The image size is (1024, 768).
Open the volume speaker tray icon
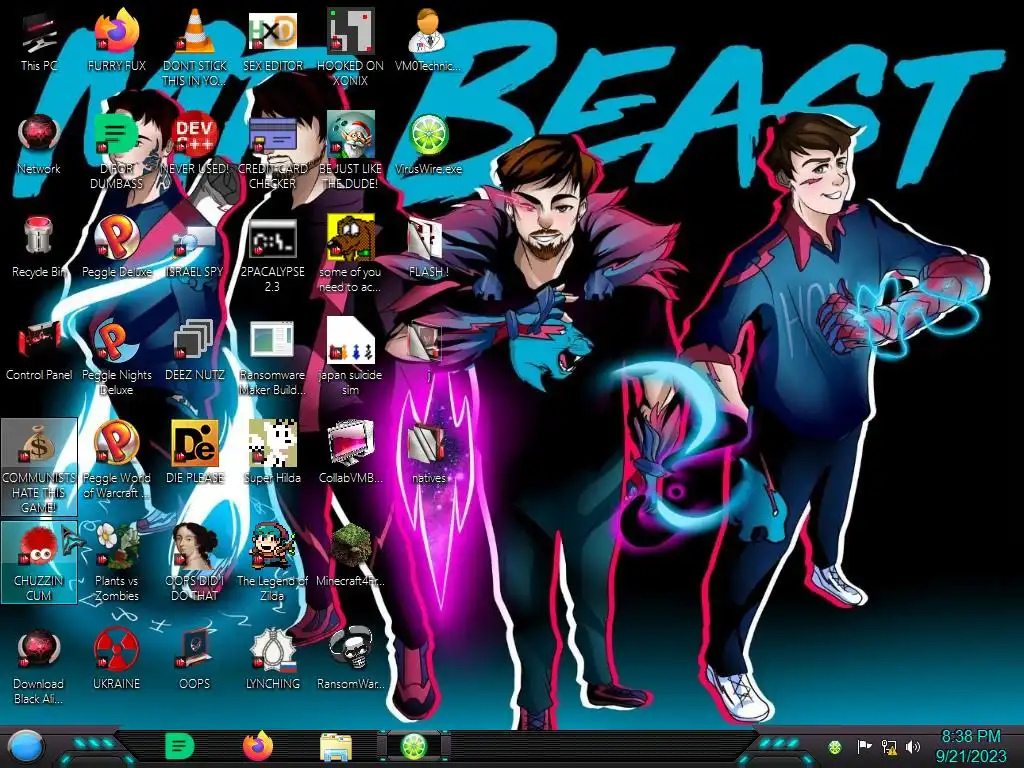click(x=913, y=746)
